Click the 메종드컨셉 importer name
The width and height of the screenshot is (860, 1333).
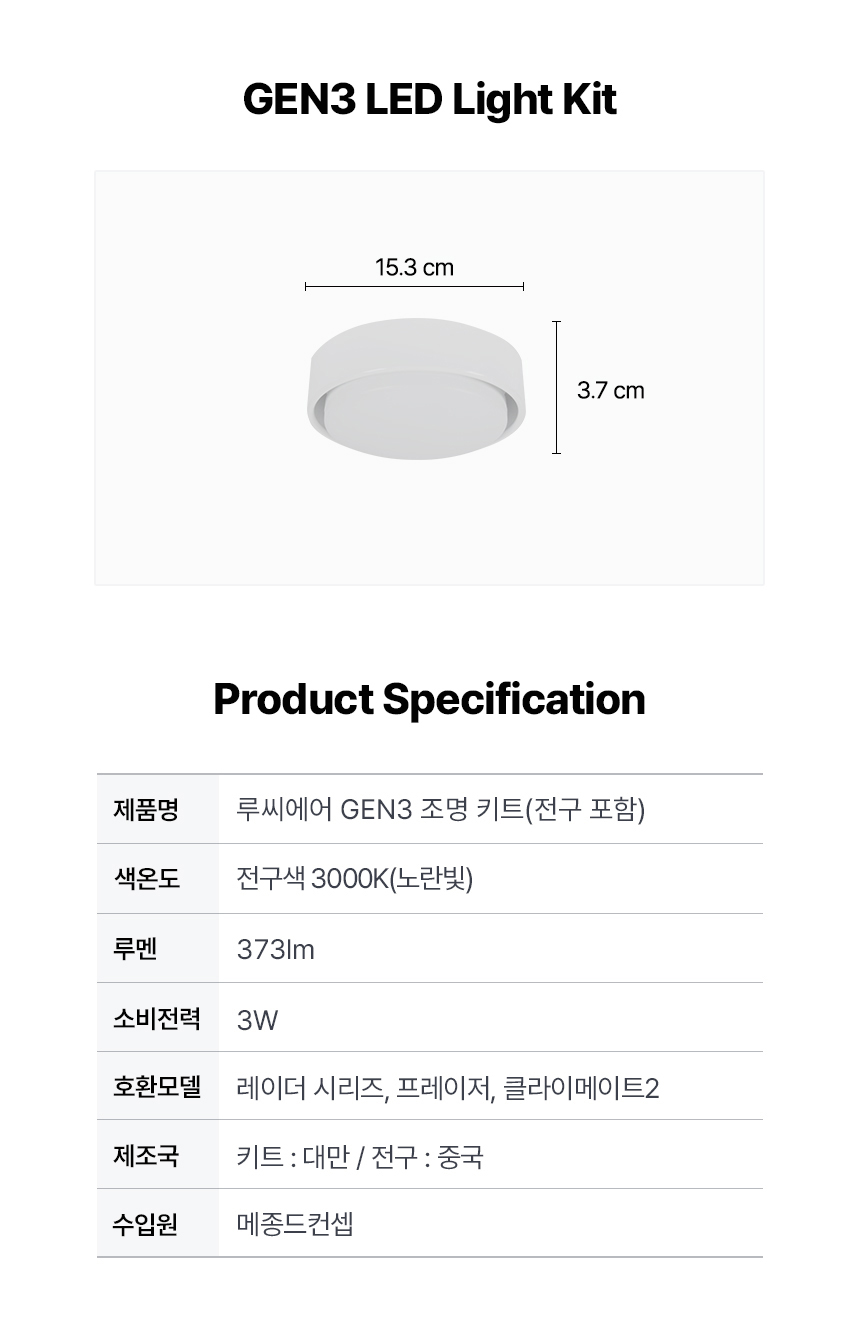click(295, 1224)
